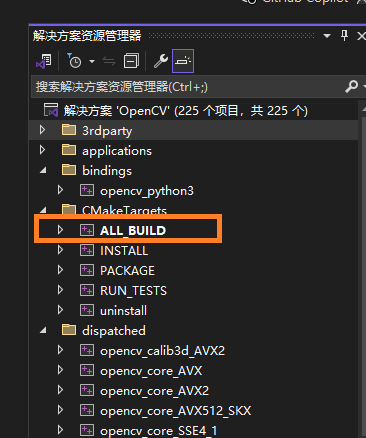
Task: Expand the opencv_python3 project
Action: pos(60,190)
